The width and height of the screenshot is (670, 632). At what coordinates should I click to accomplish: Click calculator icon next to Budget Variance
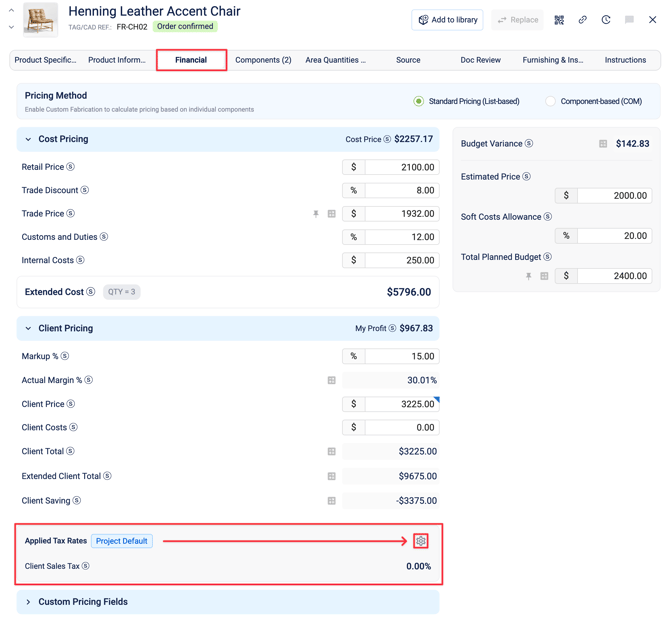click(603, 144)
